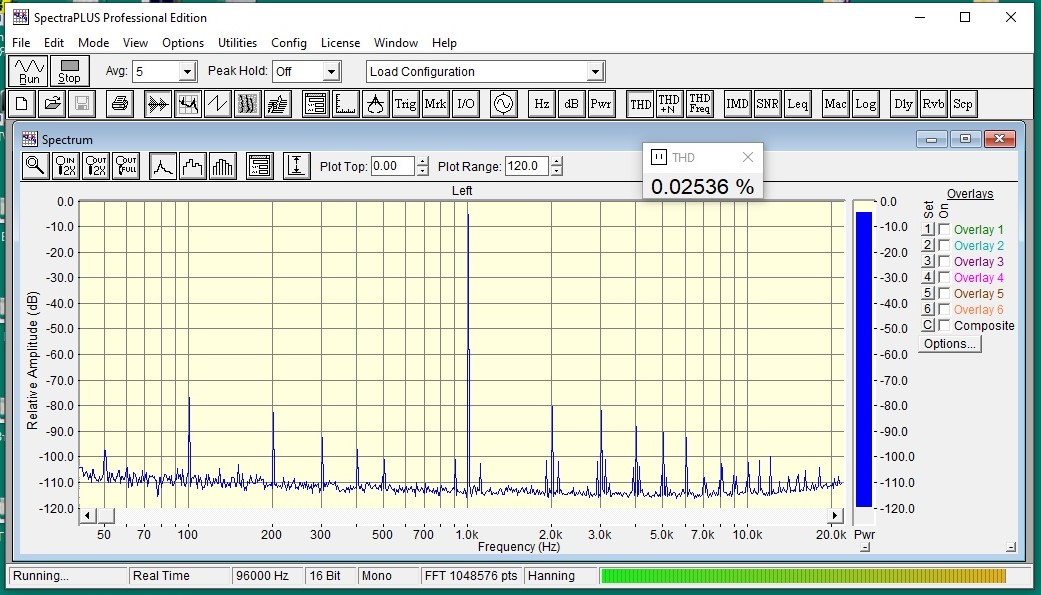The height and width of the screenshot is (595, 1041).
Task: Open the IMD utility
Action: click(x=738, y=104)
